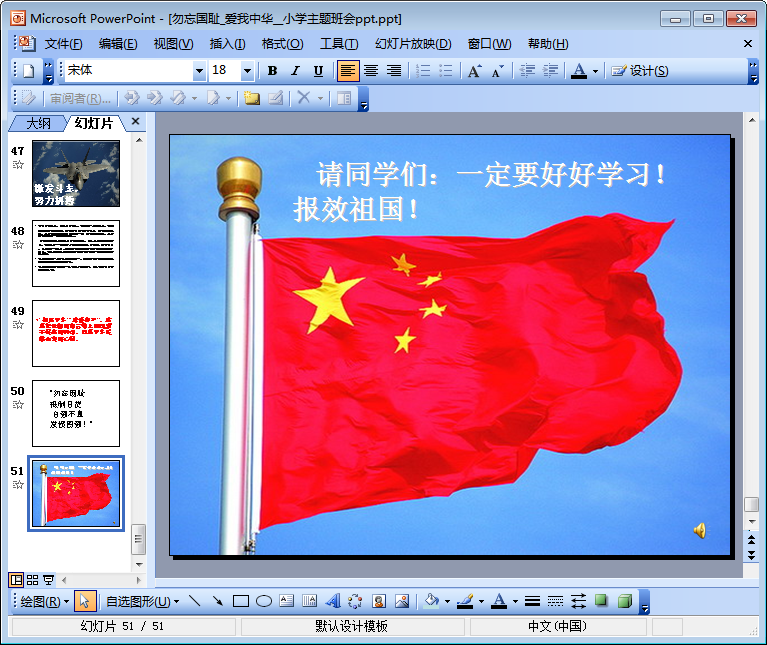The image size is (767, 645).
Task: Apply the formatting toolbar font color
Action: point(579,71)
